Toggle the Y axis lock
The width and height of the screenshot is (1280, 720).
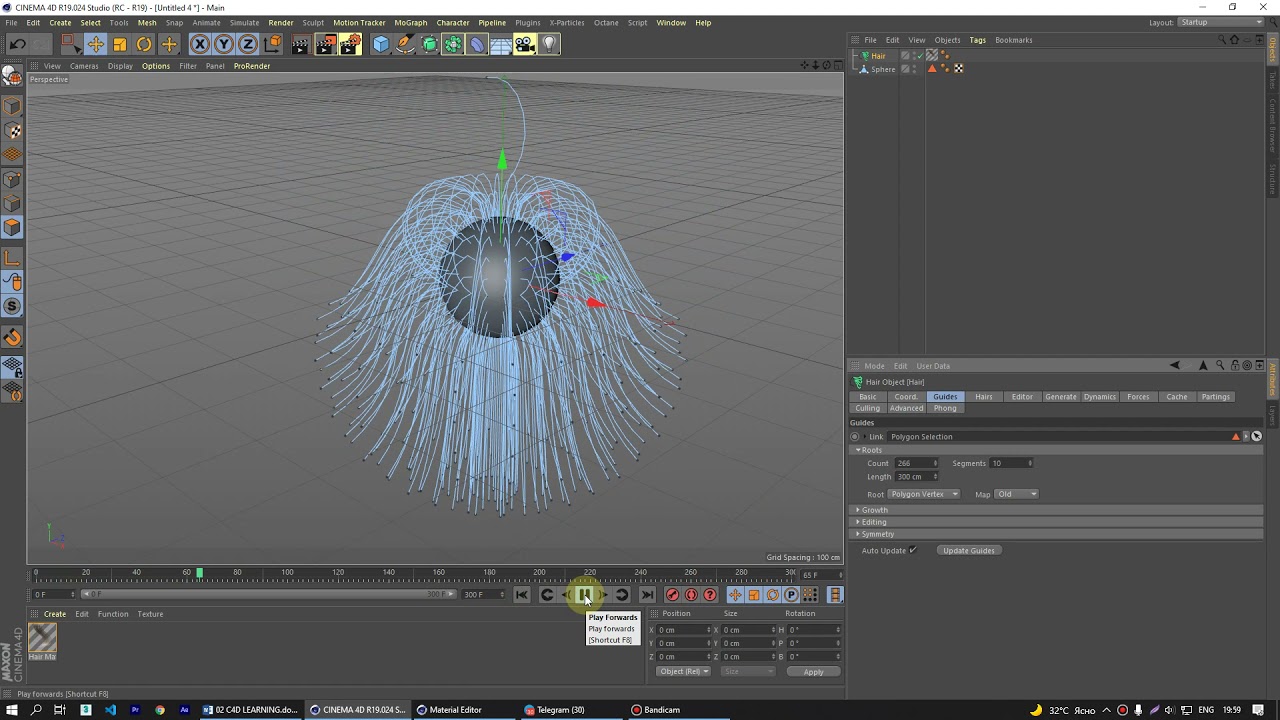(x=224, y=44)
